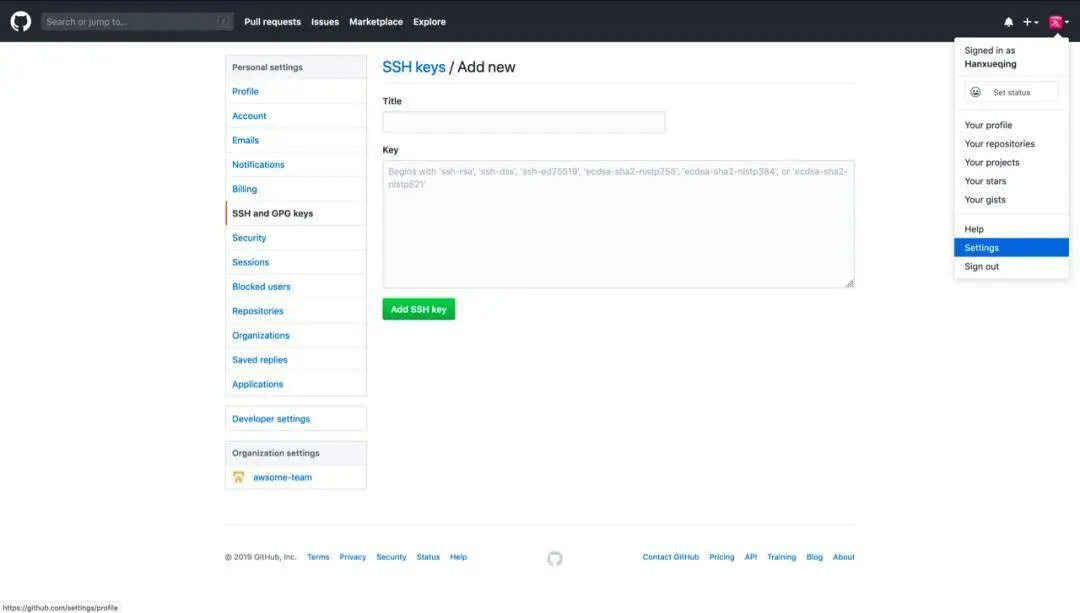
Task: Click the SSH keys breadcrumb link
Action: coord(414,67)
